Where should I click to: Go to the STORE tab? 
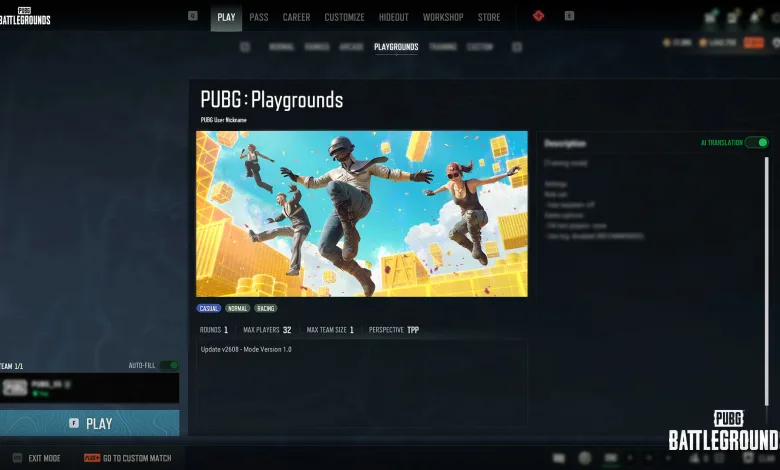pyautogui.click(x=489, y=17)
